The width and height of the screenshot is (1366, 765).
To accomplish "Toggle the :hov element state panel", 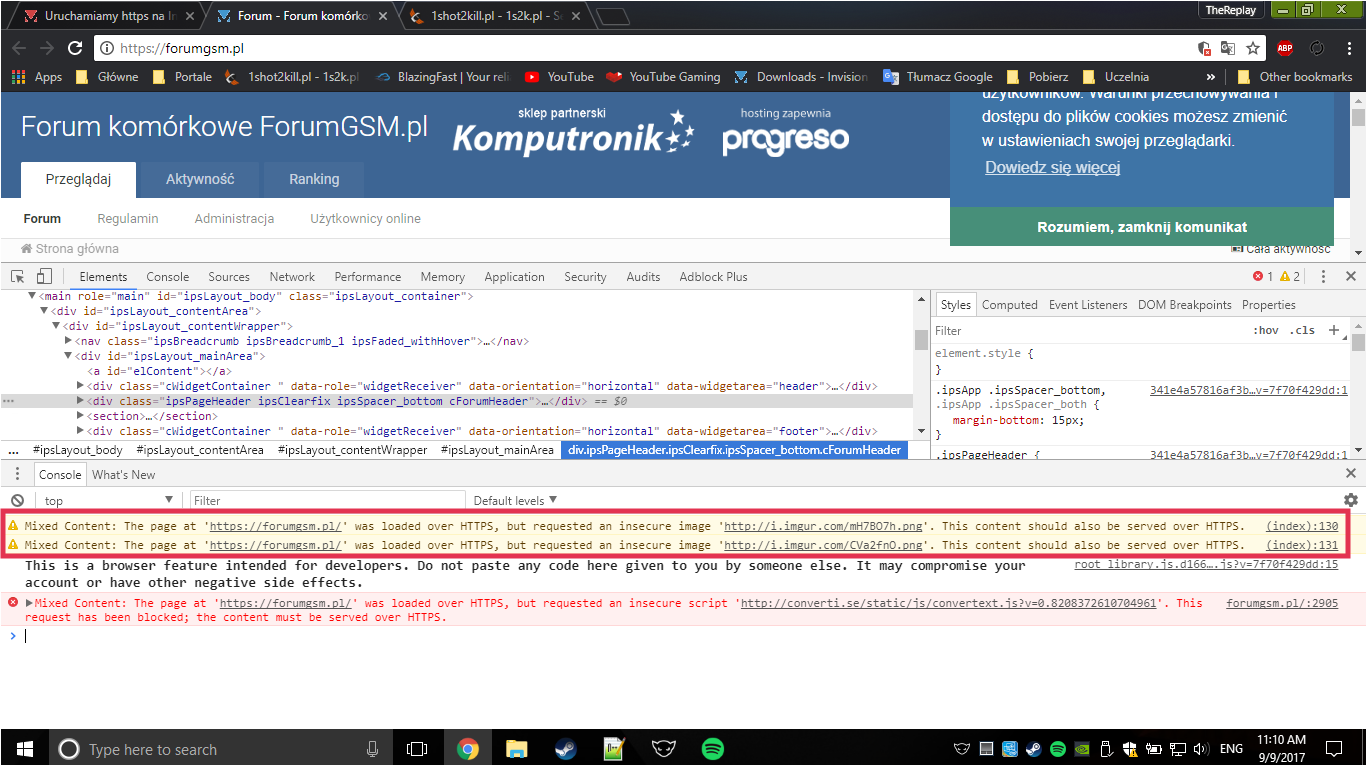I will coord(1265,331).
